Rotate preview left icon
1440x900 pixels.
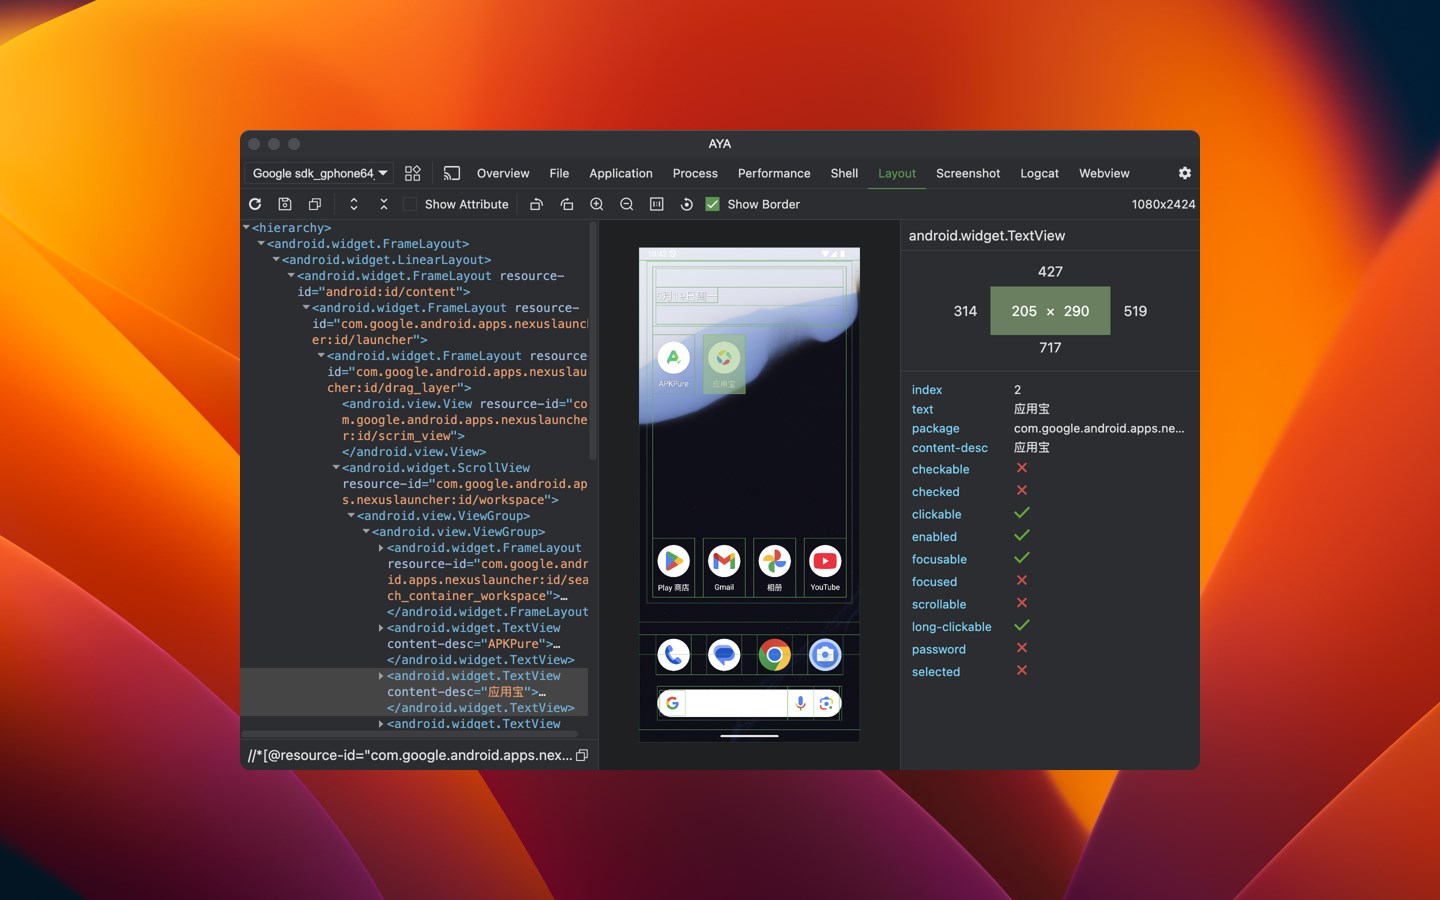536,204
